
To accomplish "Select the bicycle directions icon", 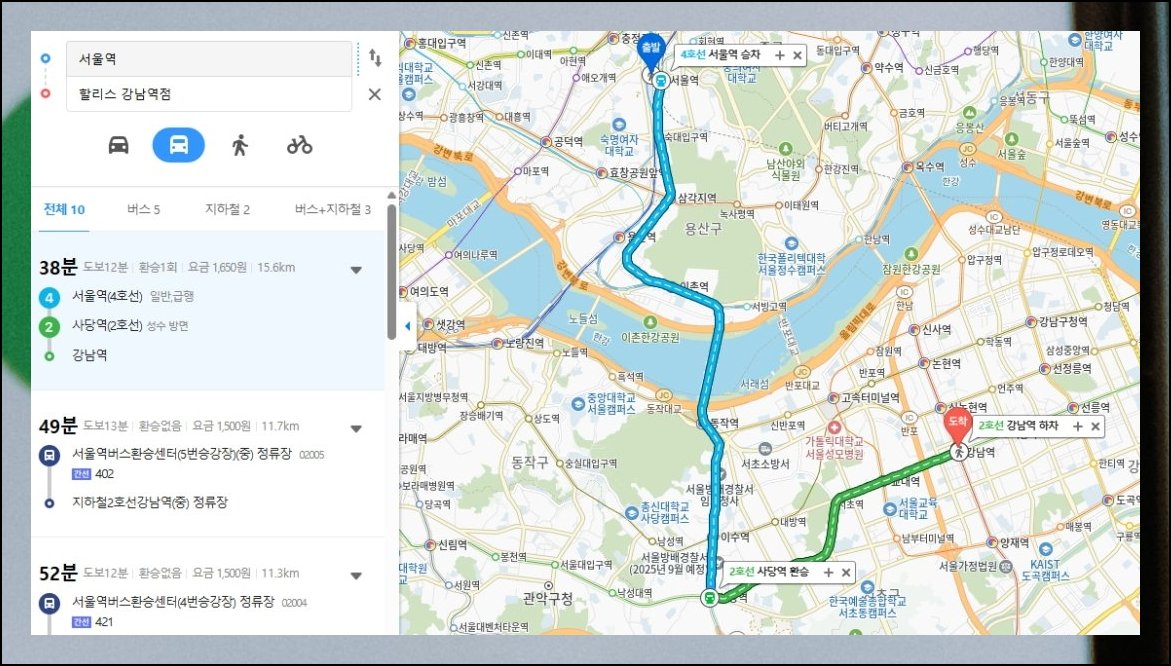I will [299, 145].
